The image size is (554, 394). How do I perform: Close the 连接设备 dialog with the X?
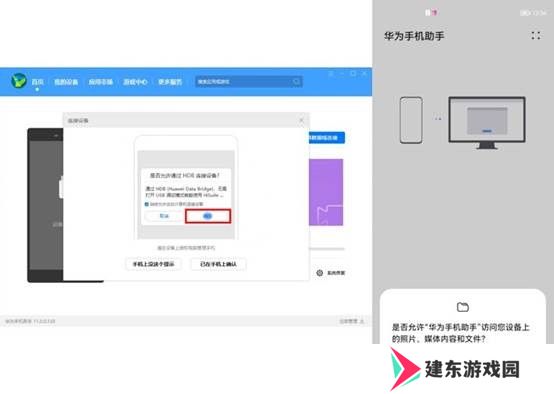[301, 120]
